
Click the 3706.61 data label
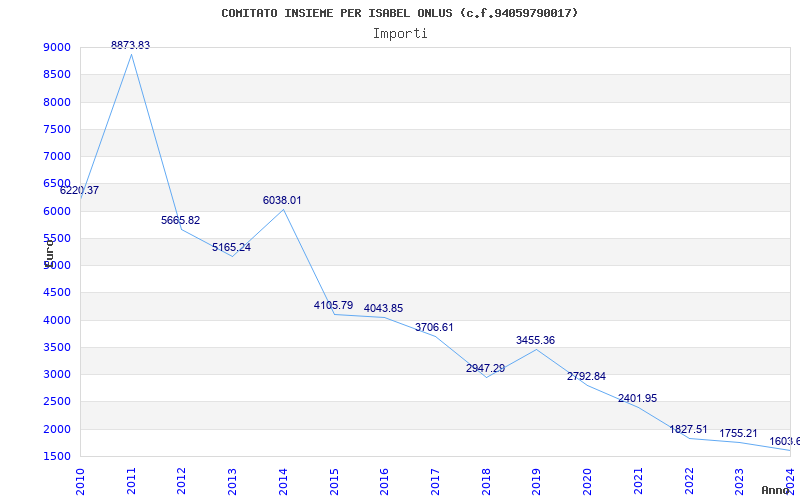pyautogui.click(x=434, y=327)
